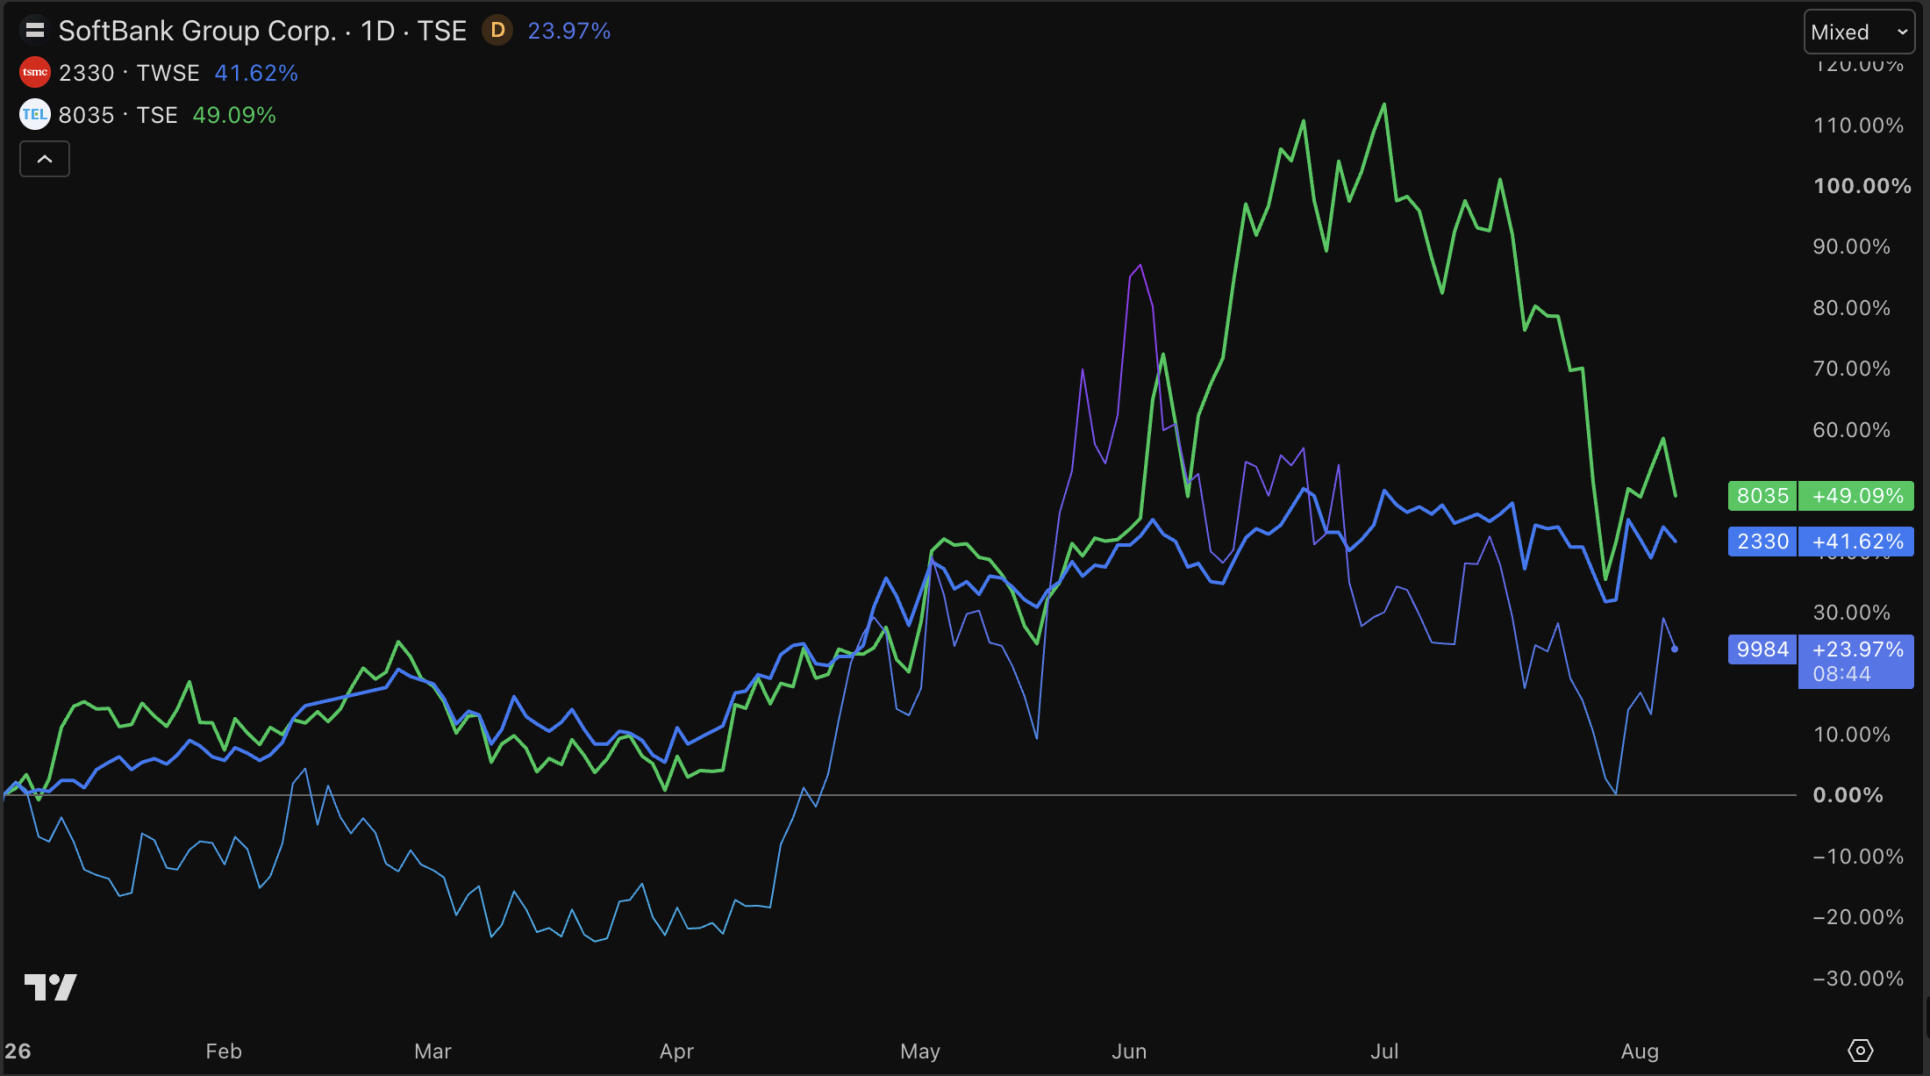Click the 110.00% price scale label
Screen dimensions: 1930x1076
1858,125
